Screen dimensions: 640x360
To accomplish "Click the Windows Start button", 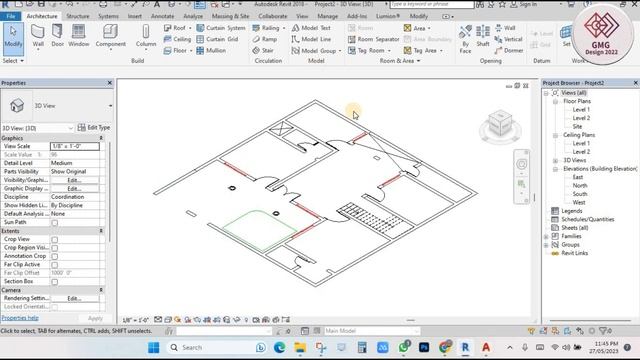I will 154,348.
